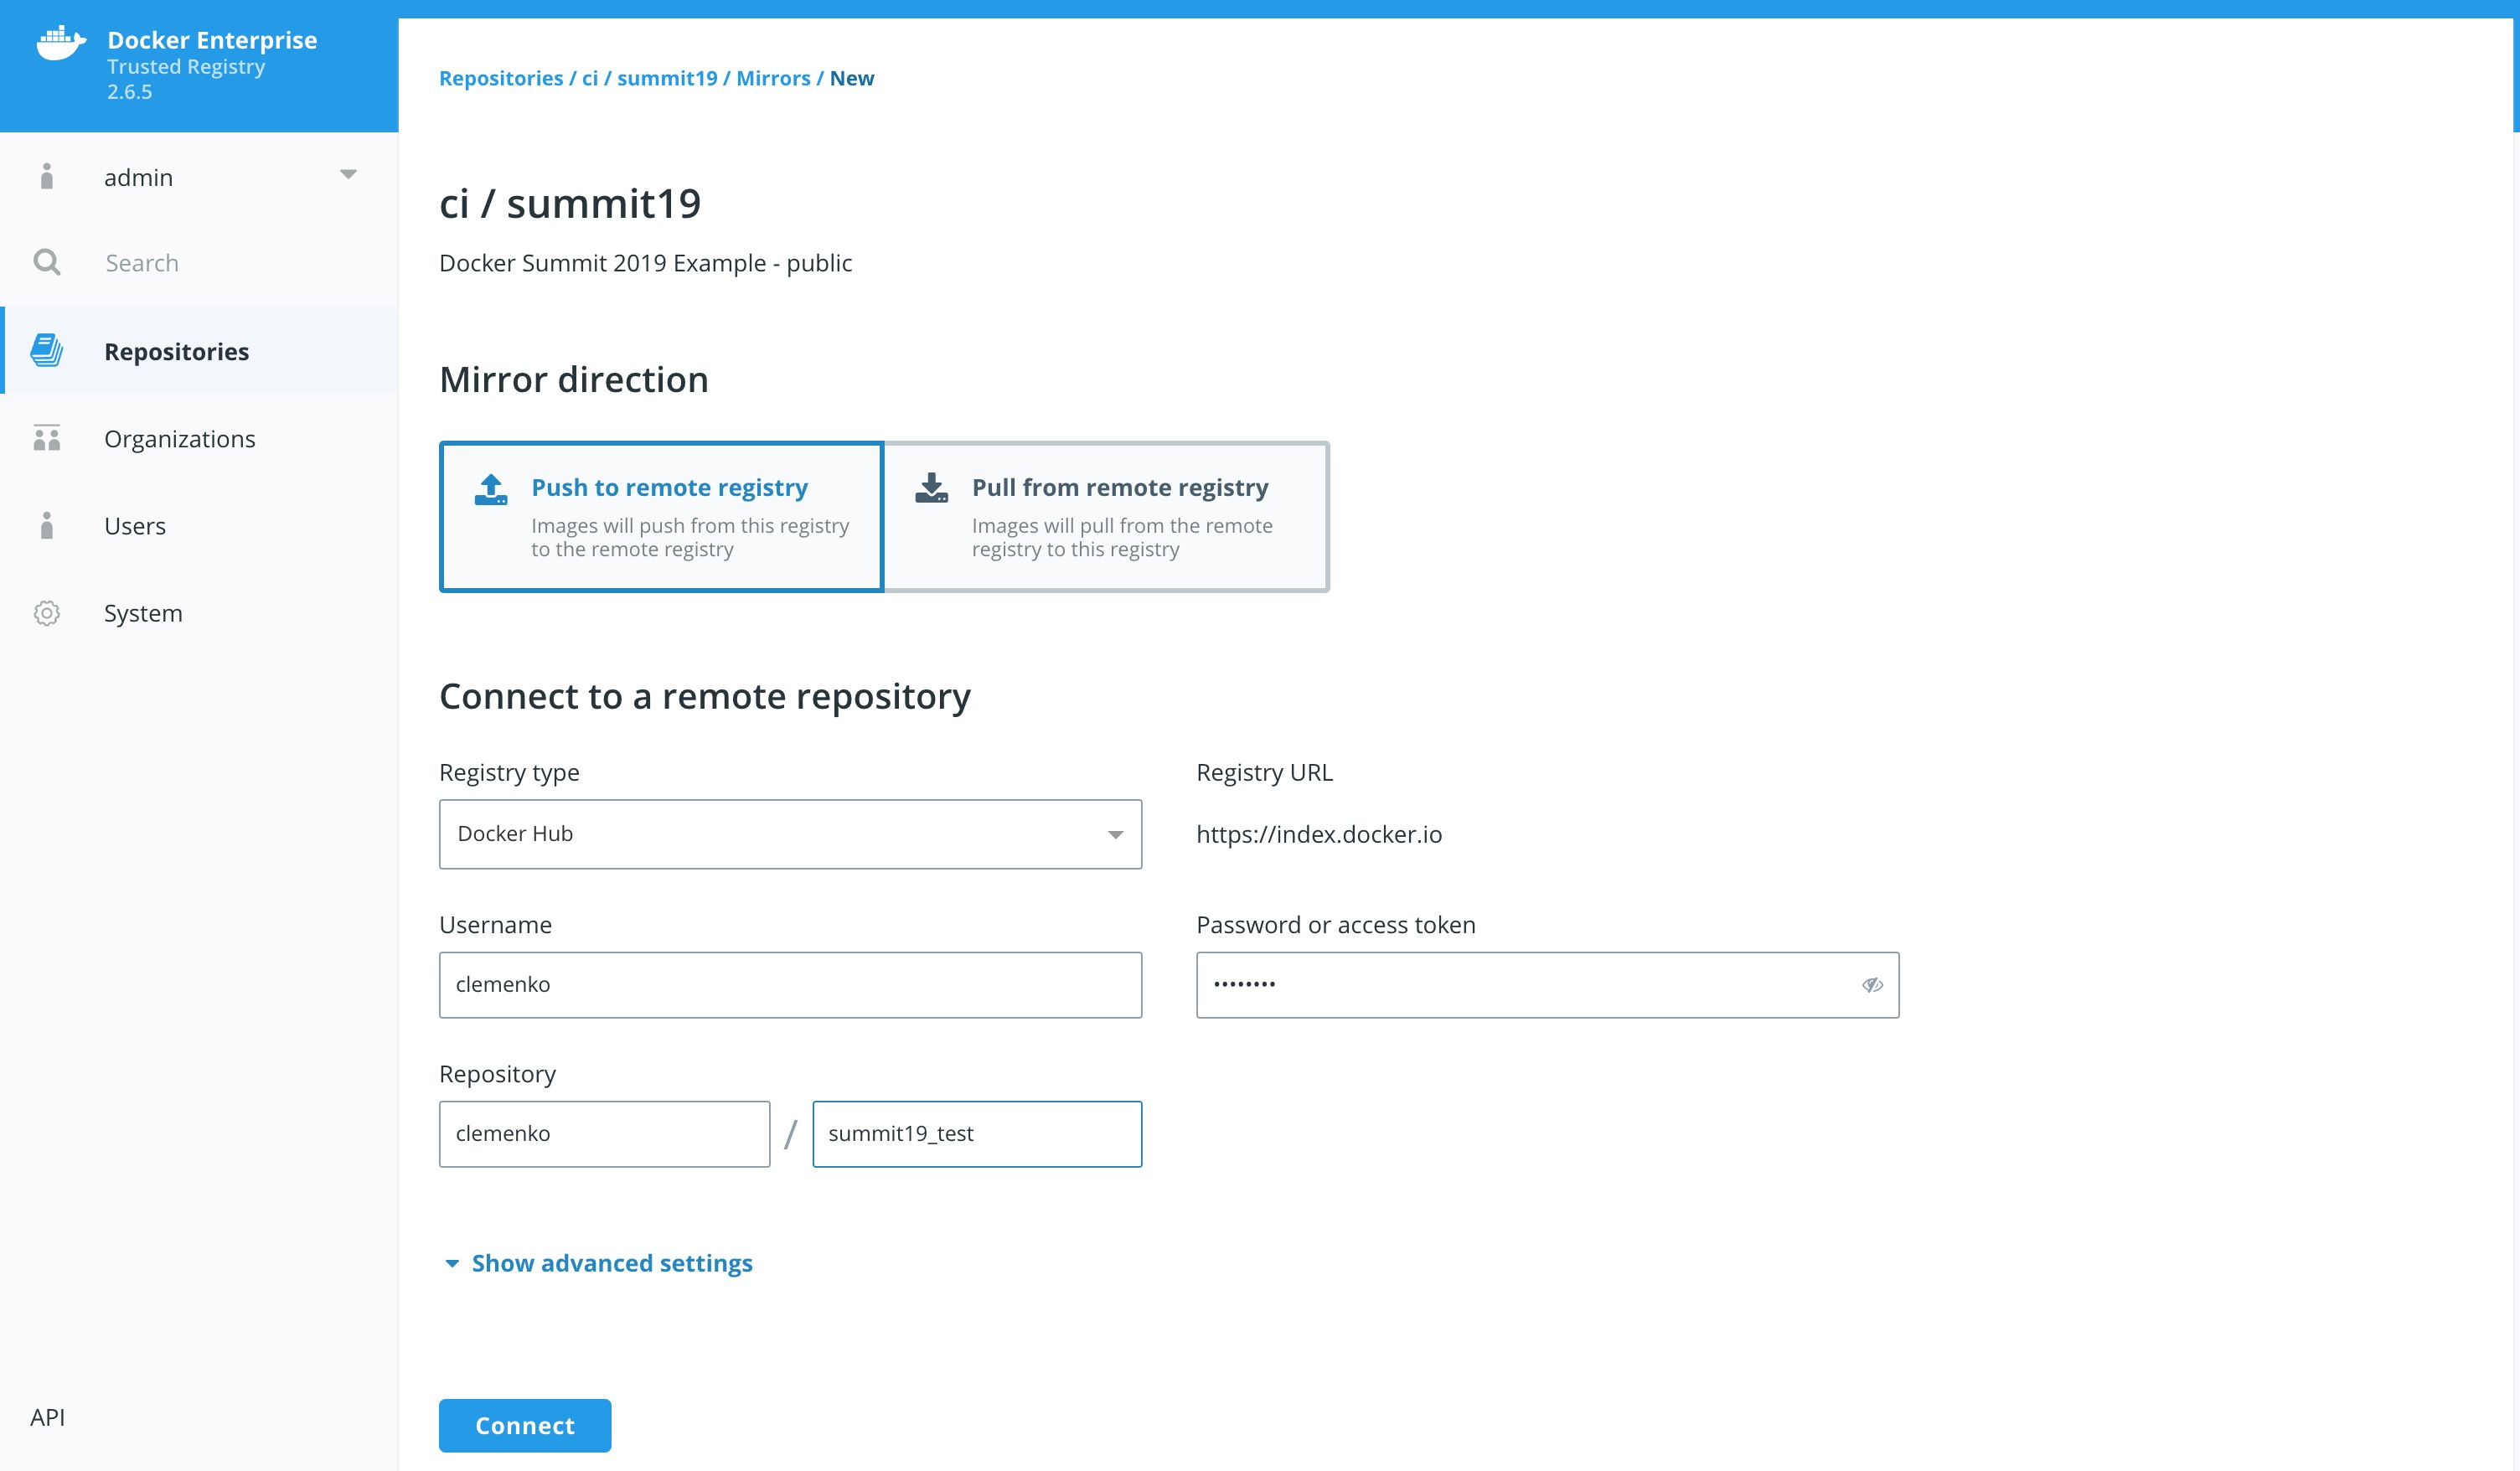Viewport: 2520px width, 1471px height.
Task: Open System in the sidebar menu
Action: tap(143, 613)
